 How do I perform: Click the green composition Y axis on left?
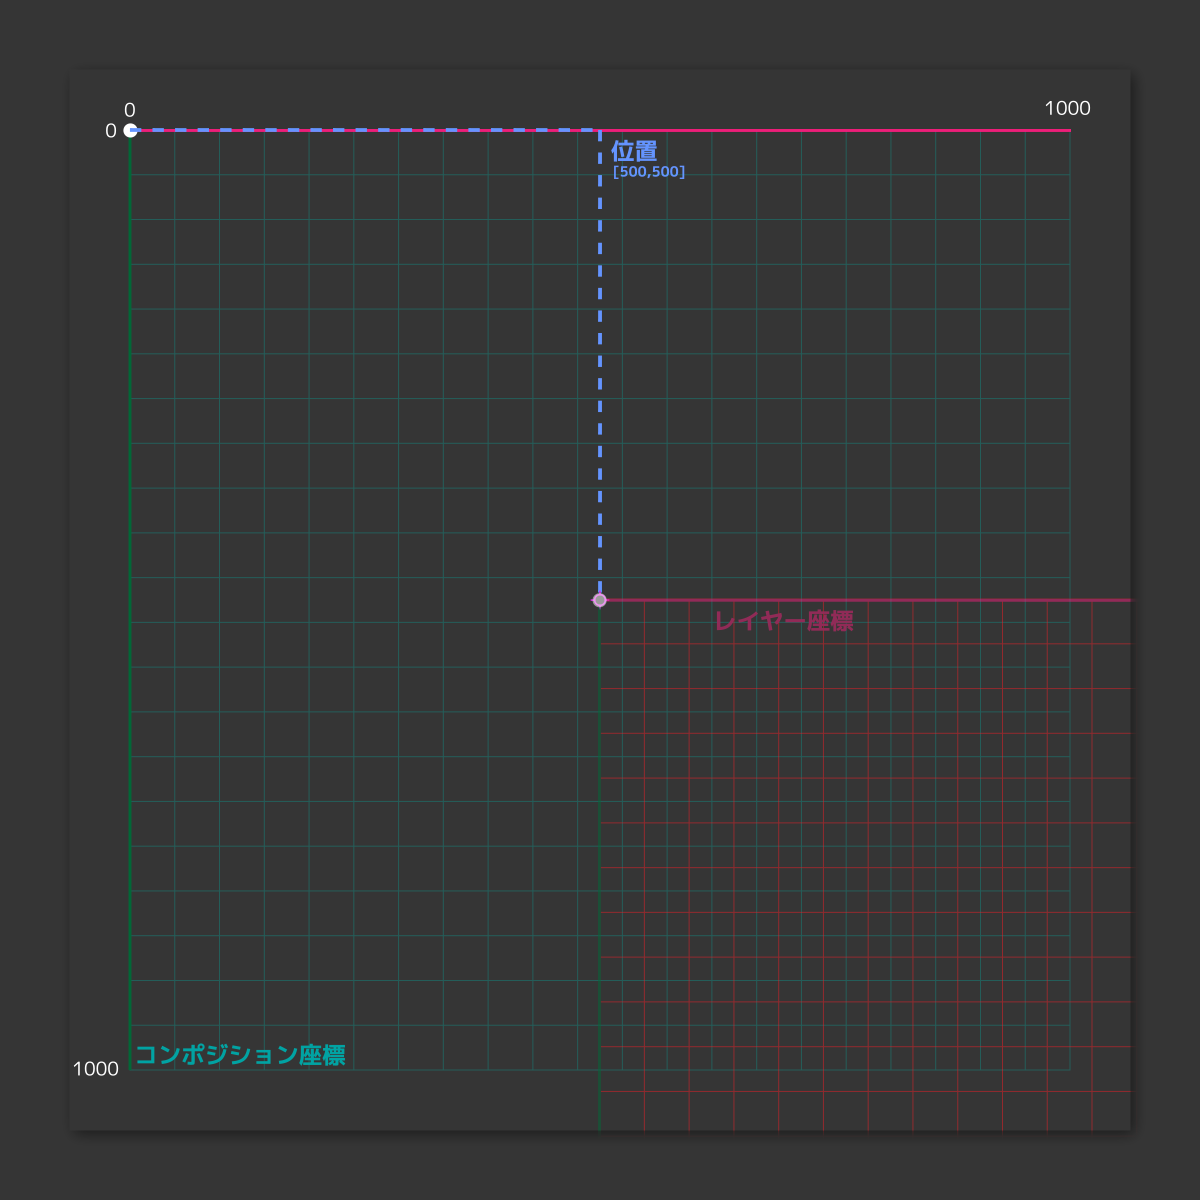pyautogui.click(x=130, y=600)
